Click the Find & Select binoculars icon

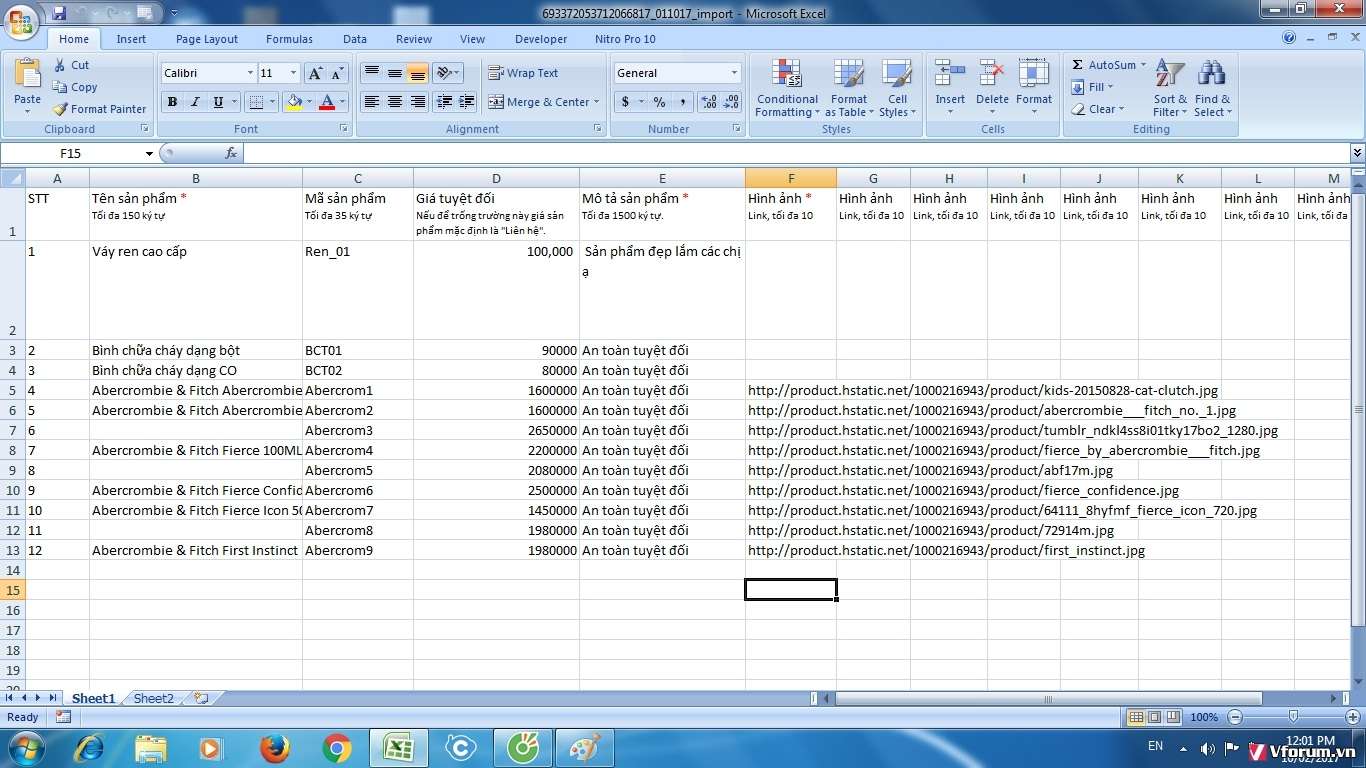coord(1212,75)
